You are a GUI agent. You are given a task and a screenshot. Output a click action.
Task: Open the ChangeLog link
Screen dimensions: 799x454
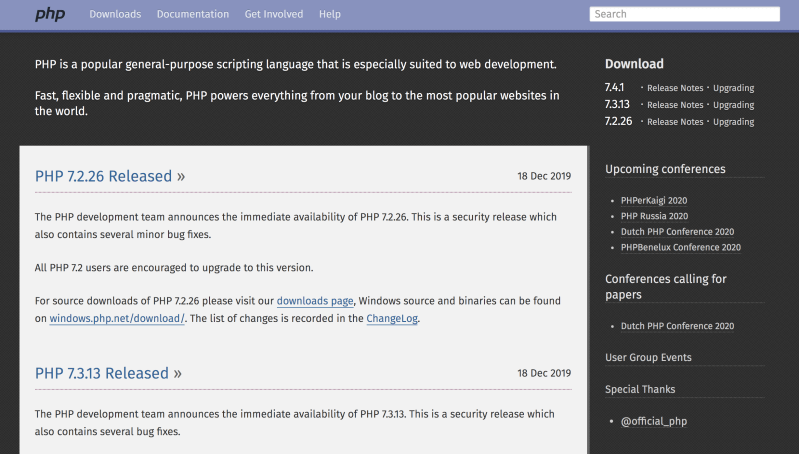(392, 318)
